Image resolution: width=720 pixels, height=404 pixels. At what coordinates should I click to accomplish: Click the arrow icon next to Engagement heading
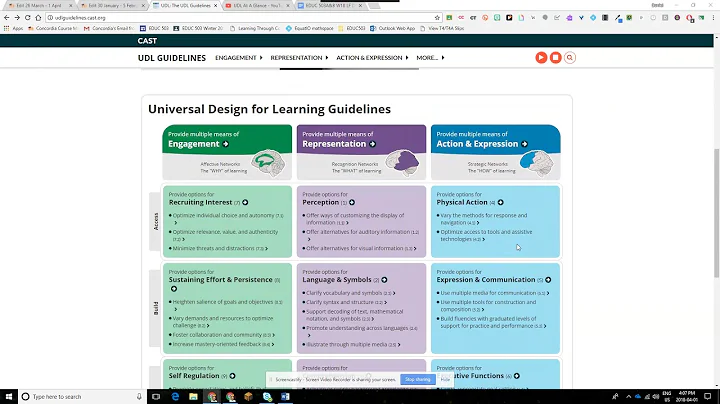click(225, 144)
